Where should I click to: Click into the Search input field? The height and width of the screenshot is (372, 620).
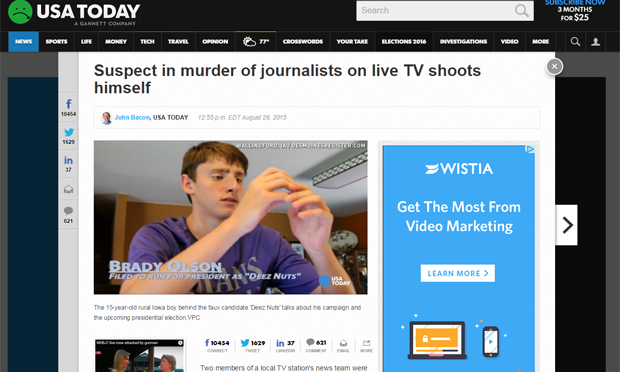point(435,11)
